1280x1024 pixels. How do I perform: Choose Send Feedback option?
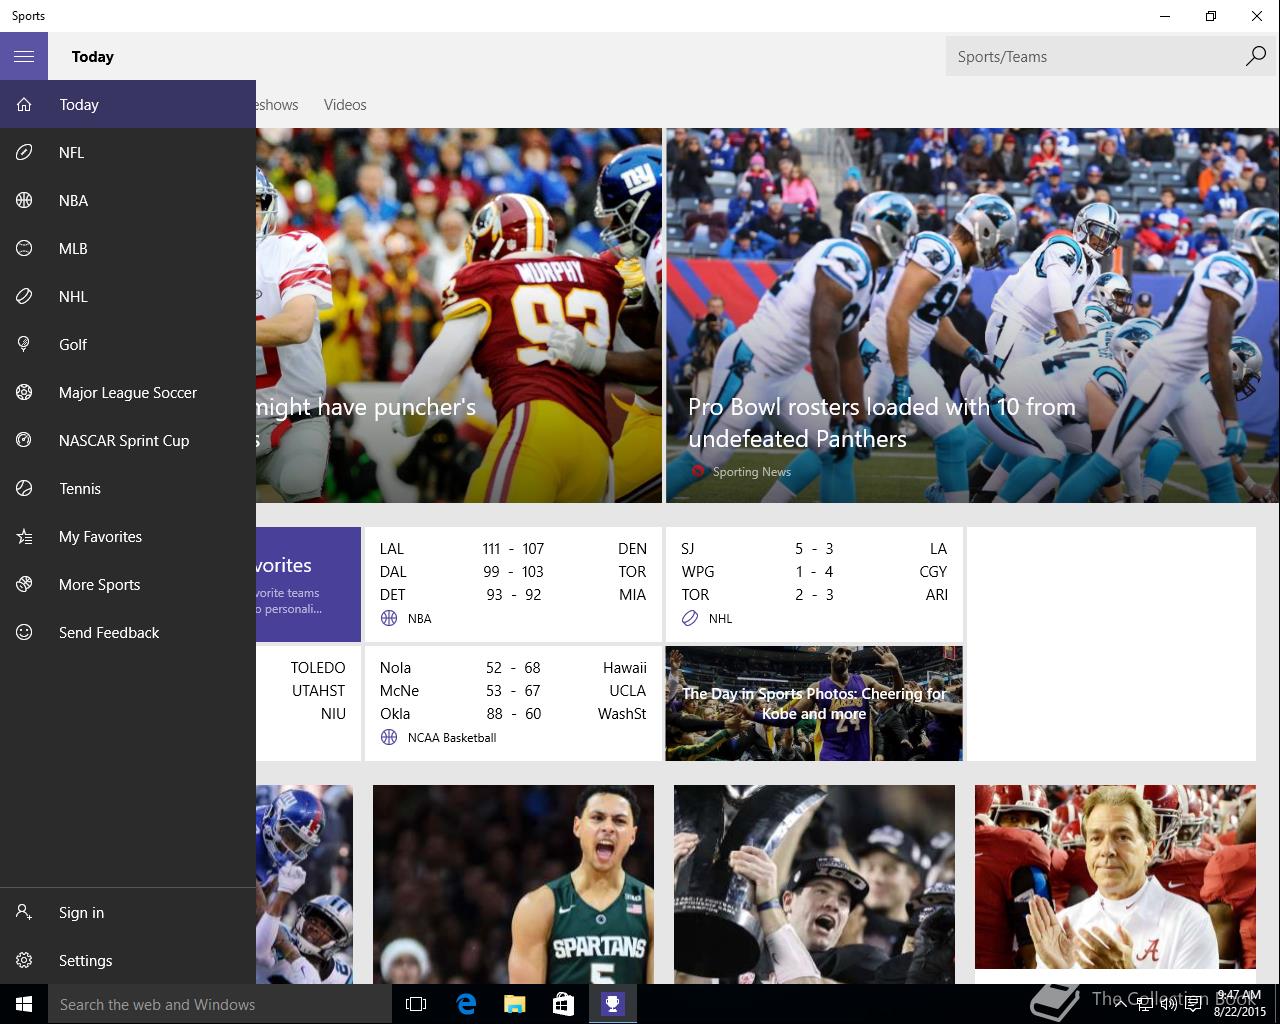[x=128, y=632]
